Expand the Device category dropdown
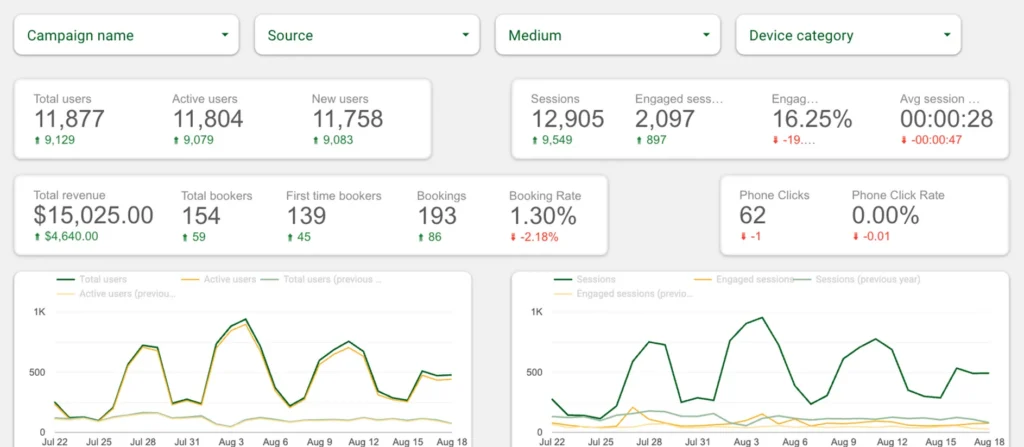Image resolution: width=1024 pixels, height=447 pixels. (848, 35)
